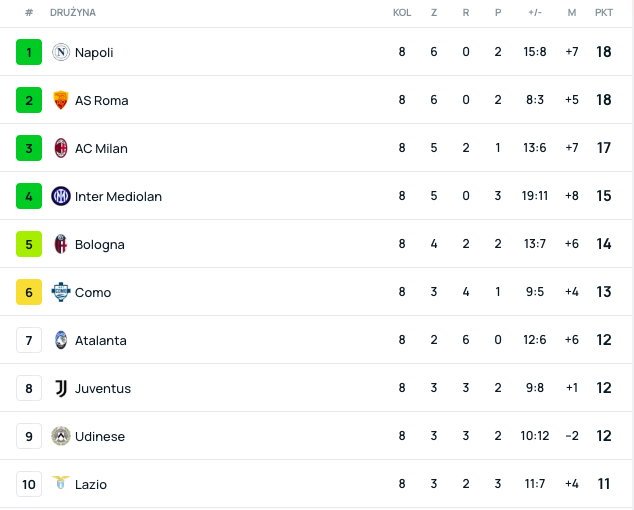The height and width of the screenshot is (510, 634).
Task: Click the Bologna club crest
Action: 61,244
